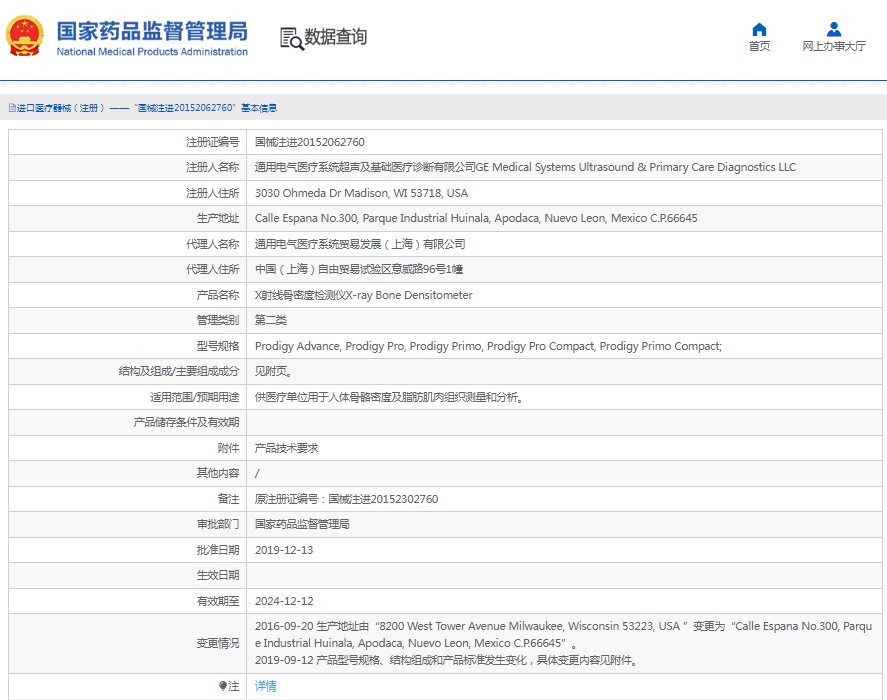Select attachment 产品技术要求 value
Image resolution: width=887 pixels, height=700 pixels.
[x=286, y=448]
